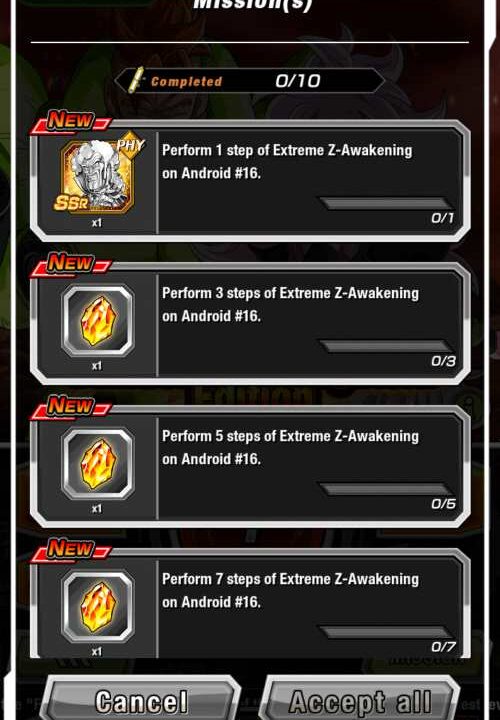Tap the crystal reward for 5 steps mission

98,463
